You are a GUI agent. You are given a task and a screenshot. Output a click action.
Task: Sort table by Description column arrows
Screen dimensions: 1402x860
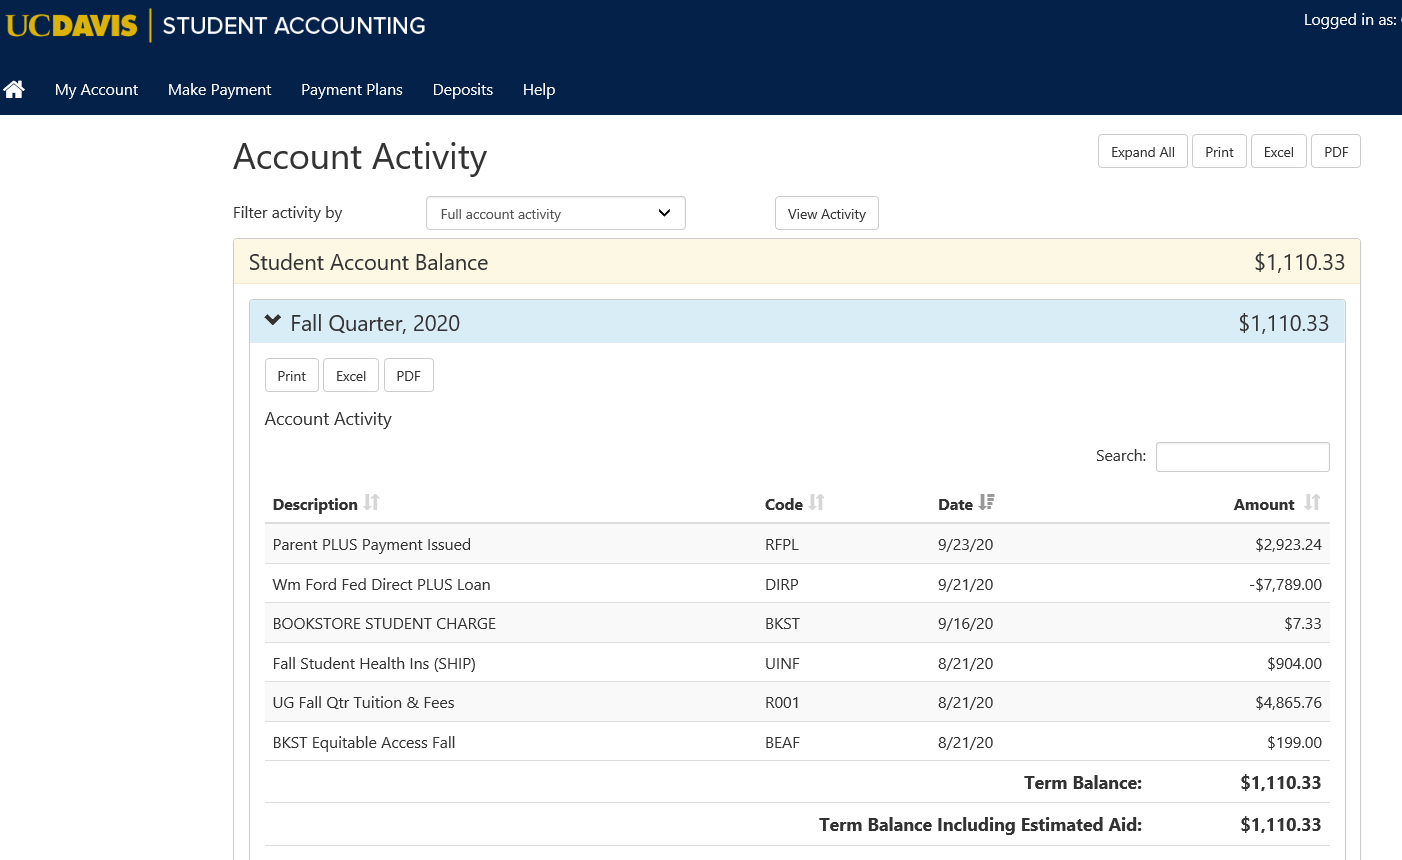pos(372,503)
